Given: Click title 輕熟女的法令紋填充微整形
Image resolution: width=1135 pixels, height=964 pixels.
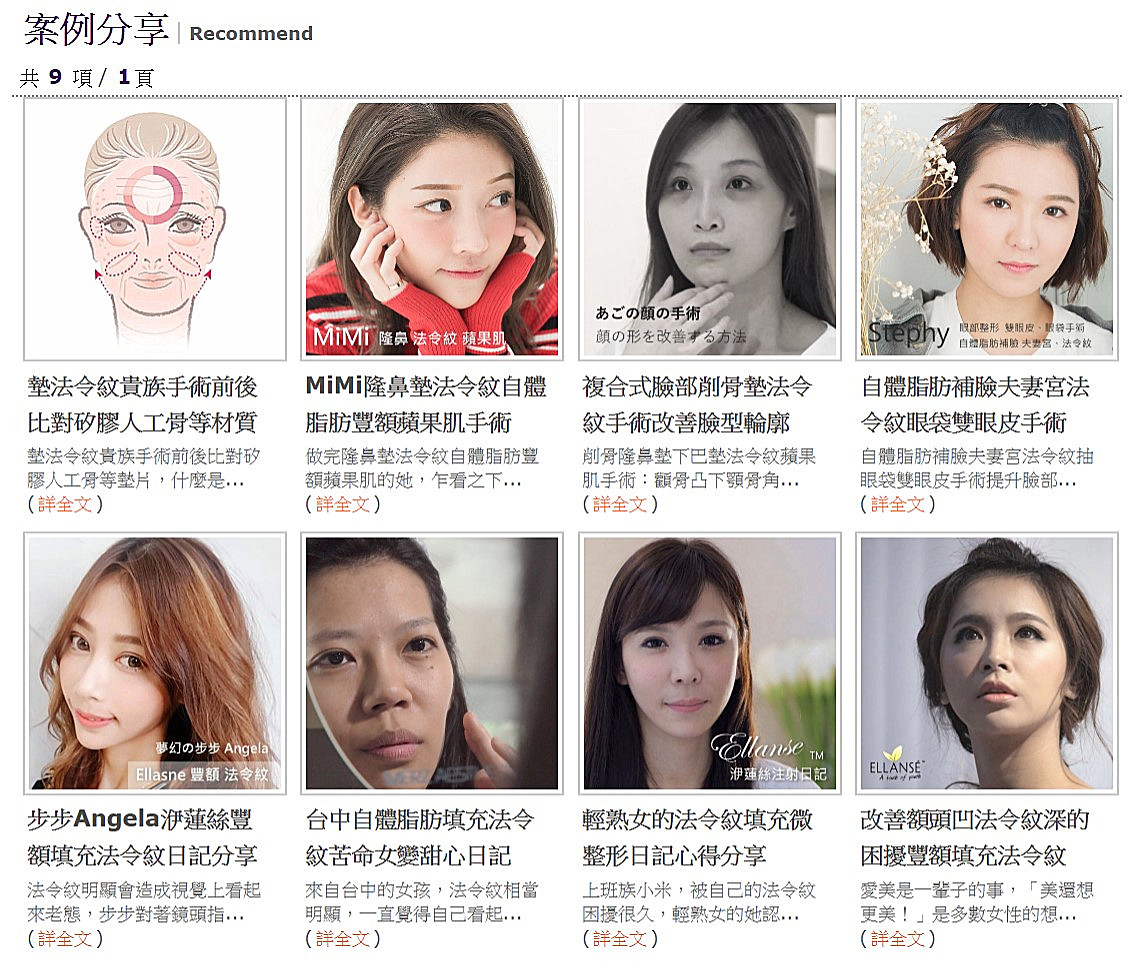Looking at the screenshot, I should point(697,838).
